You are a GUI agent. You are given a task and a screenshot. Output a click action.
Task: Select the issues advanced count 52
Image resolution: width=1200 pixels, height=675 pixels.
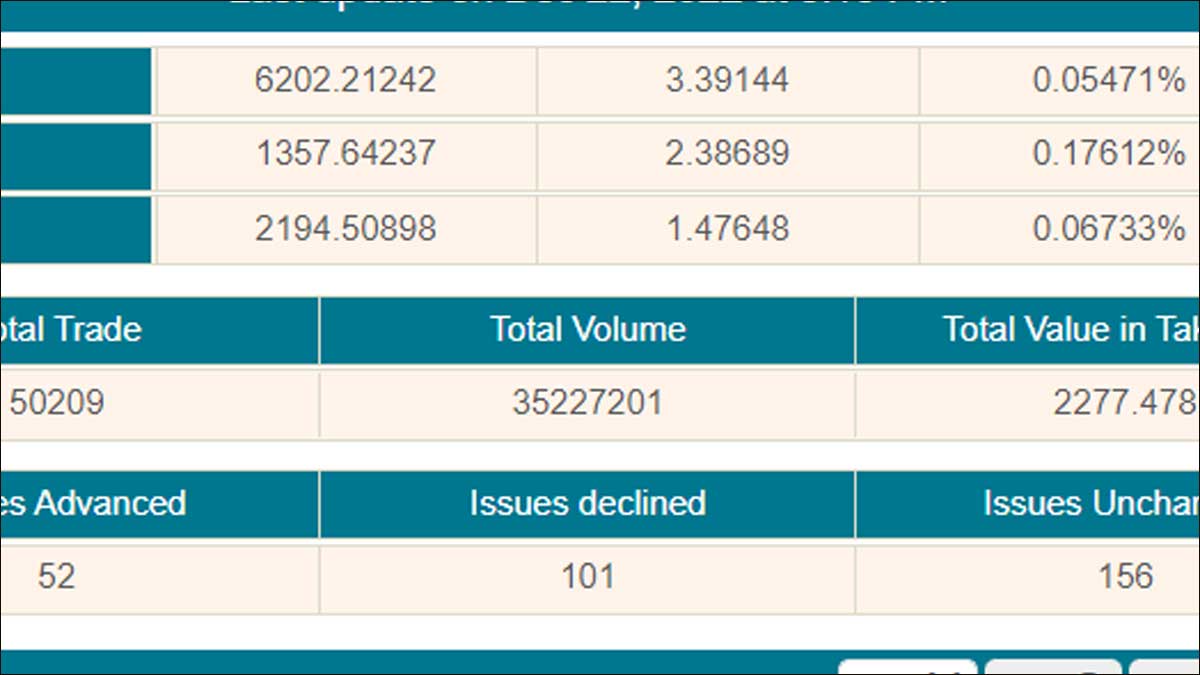click(57, 577)
